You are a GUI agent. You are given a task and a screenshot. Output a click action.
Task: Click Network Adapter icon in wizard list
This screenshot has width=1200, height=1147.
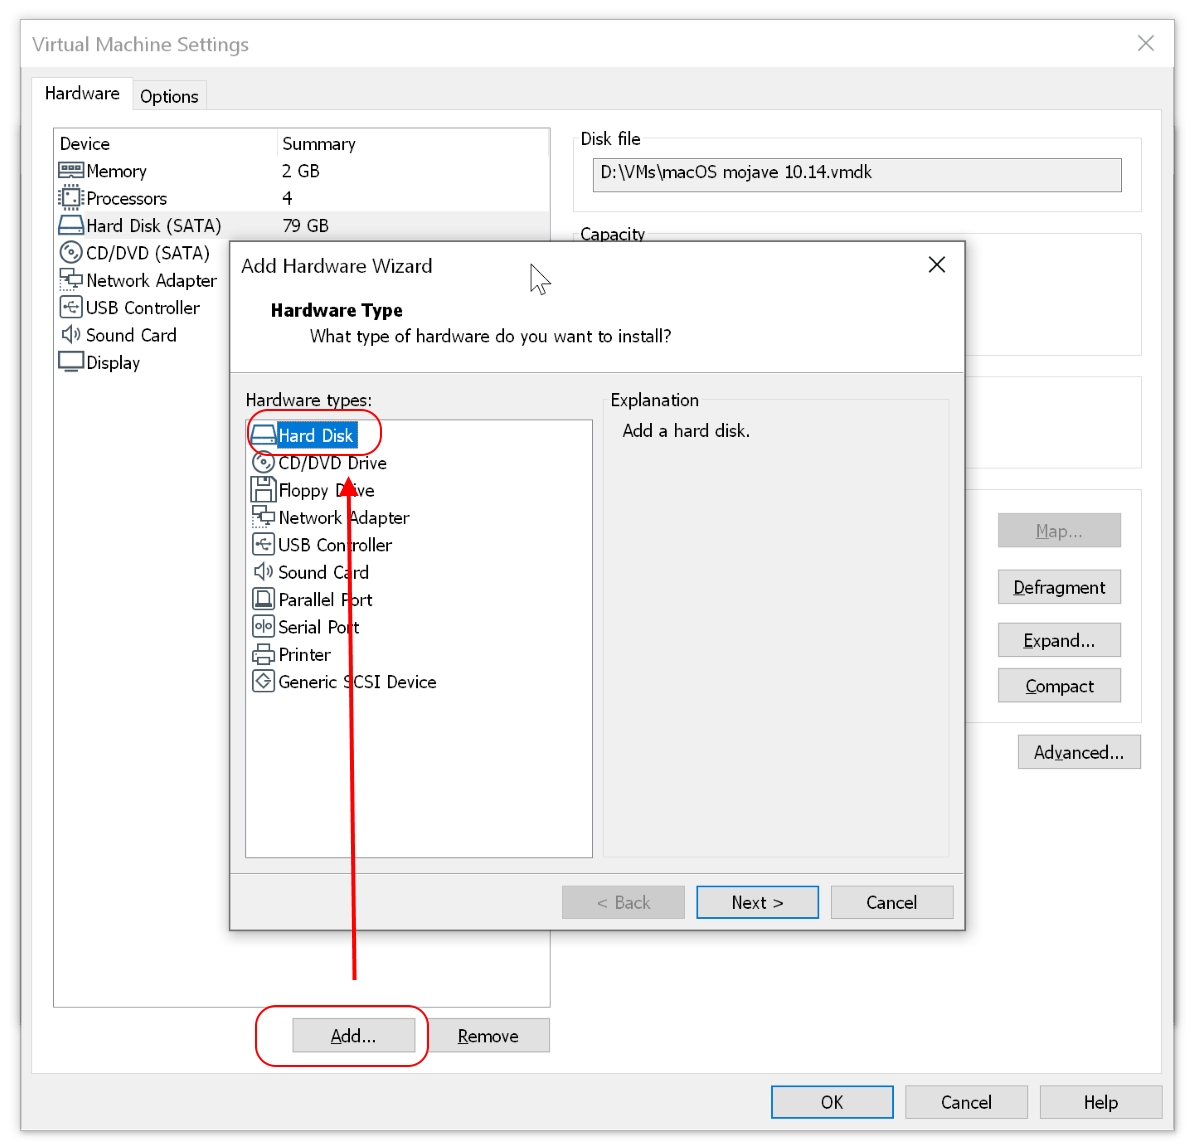coord(263,517)
